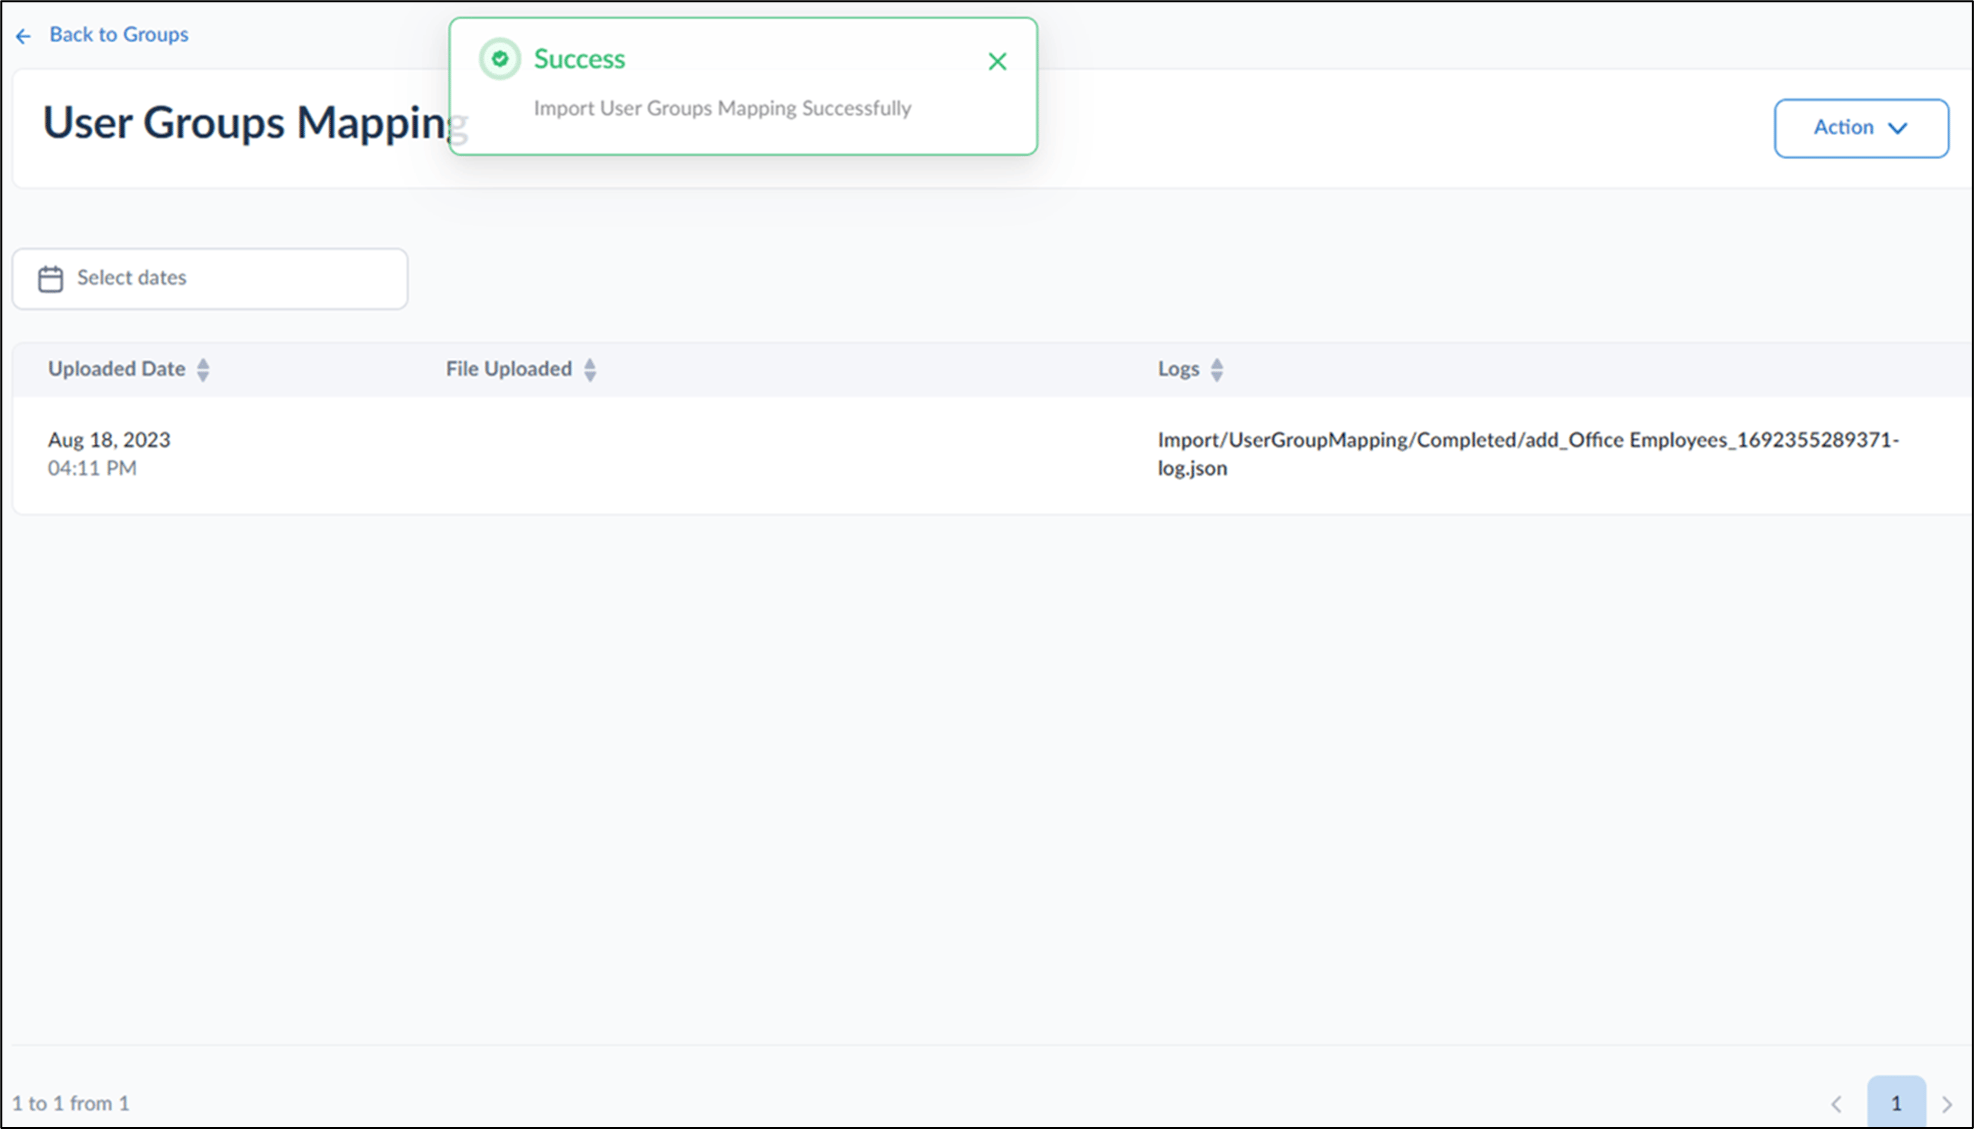Click the left arrow icon beside Back to Groups

pos(23,36)
